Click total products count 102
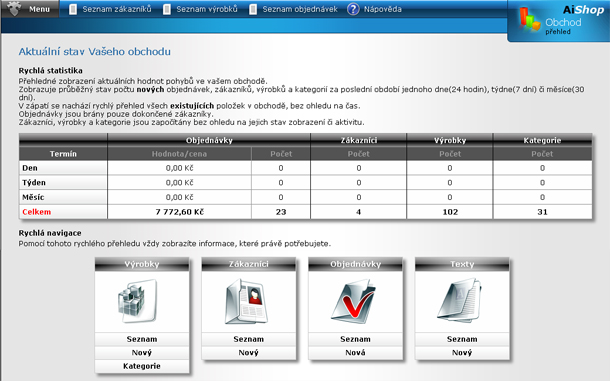The width and height of the screenshot is (610, 381). (450, 212)
